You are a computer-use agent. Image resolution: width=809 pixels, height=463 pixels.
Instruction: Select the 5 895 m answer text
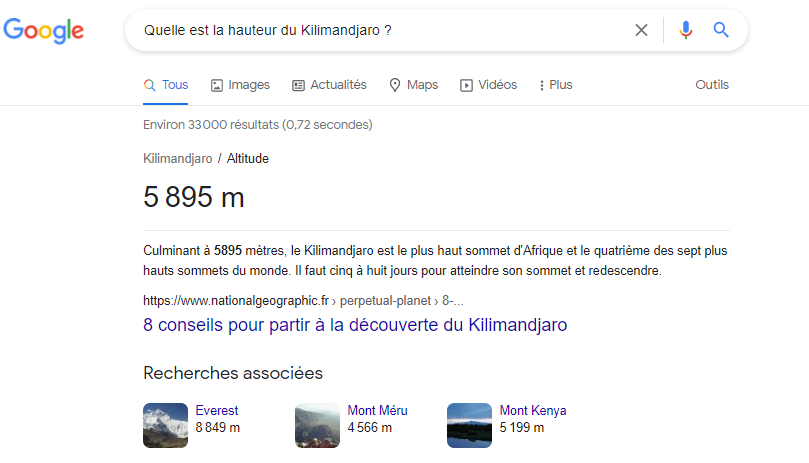pyautogui.click(x=193, y=197)
